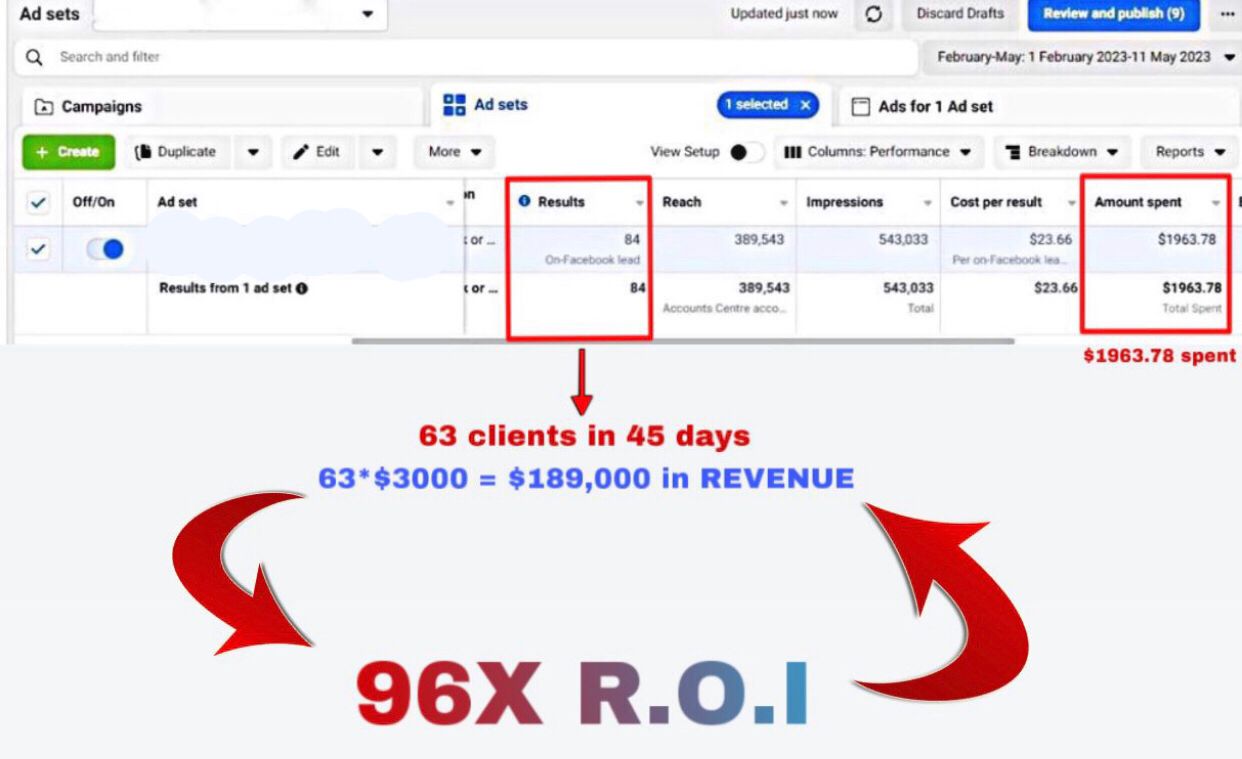
Task: Open the Ads for 1 Ad set tab
Action: [922, 106]
